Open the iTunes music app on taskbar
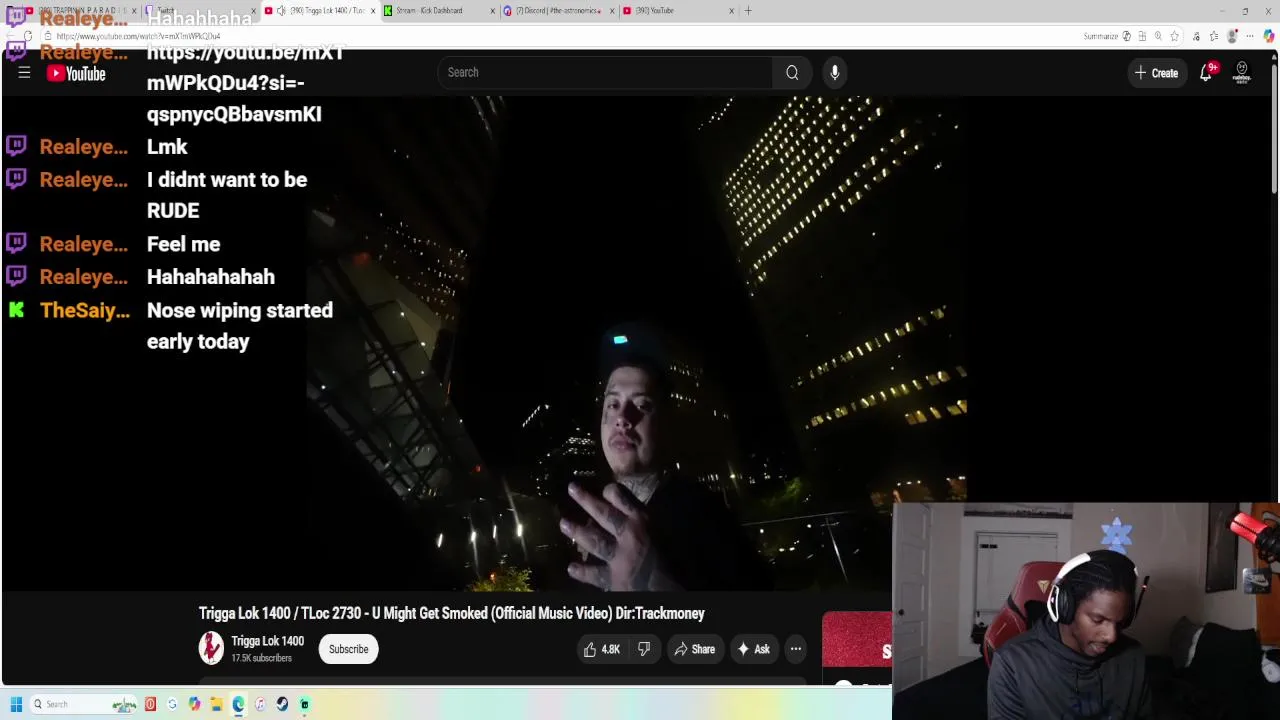This screenshot has height=720, width=1280. pos(260,704)
